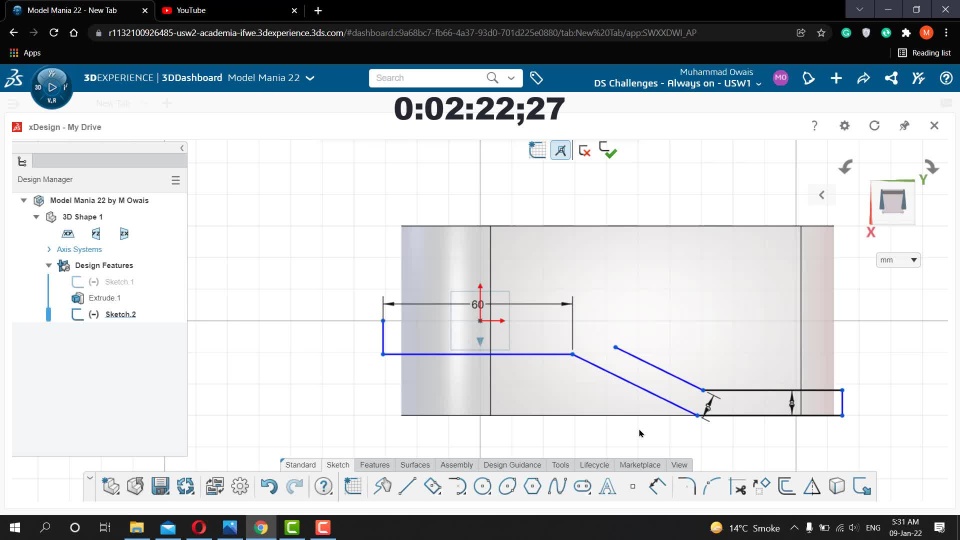
Task: Expand the Axis Systems node
Action: click(49, 249)
